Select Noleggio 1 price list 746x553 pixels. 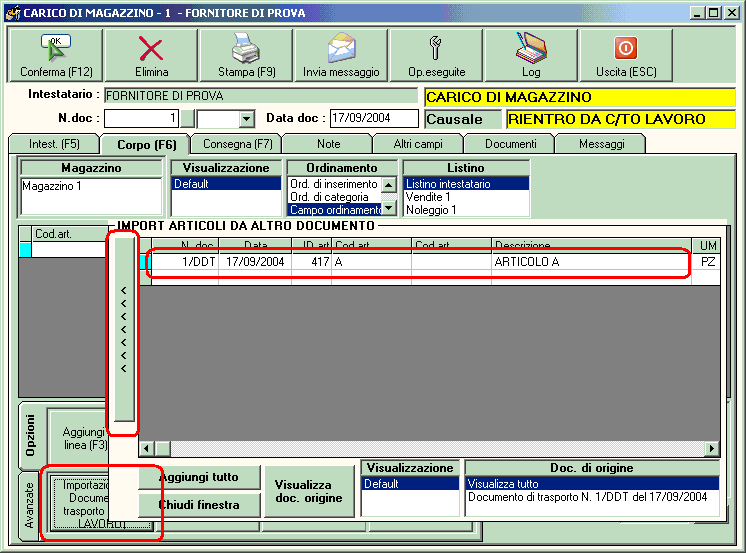[x=466, y=209]
